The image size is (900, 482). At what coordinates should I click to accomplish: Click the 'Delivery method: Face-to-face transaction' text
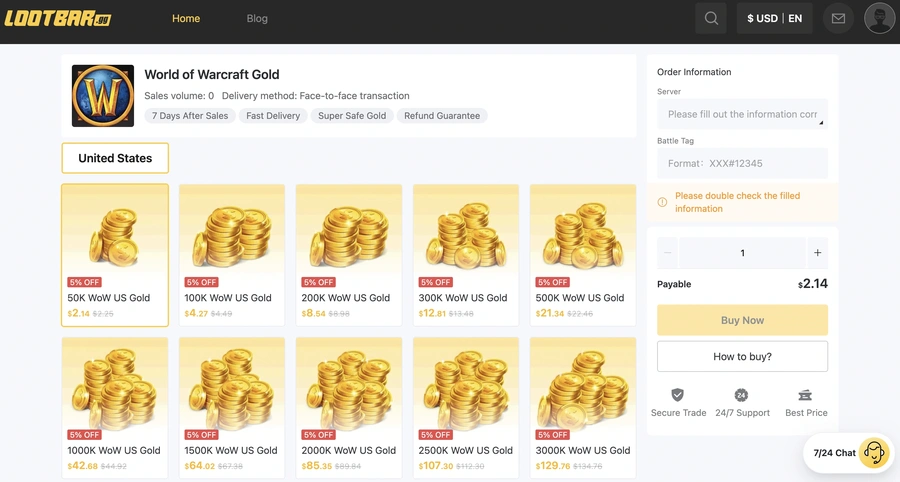pos(316,96)
